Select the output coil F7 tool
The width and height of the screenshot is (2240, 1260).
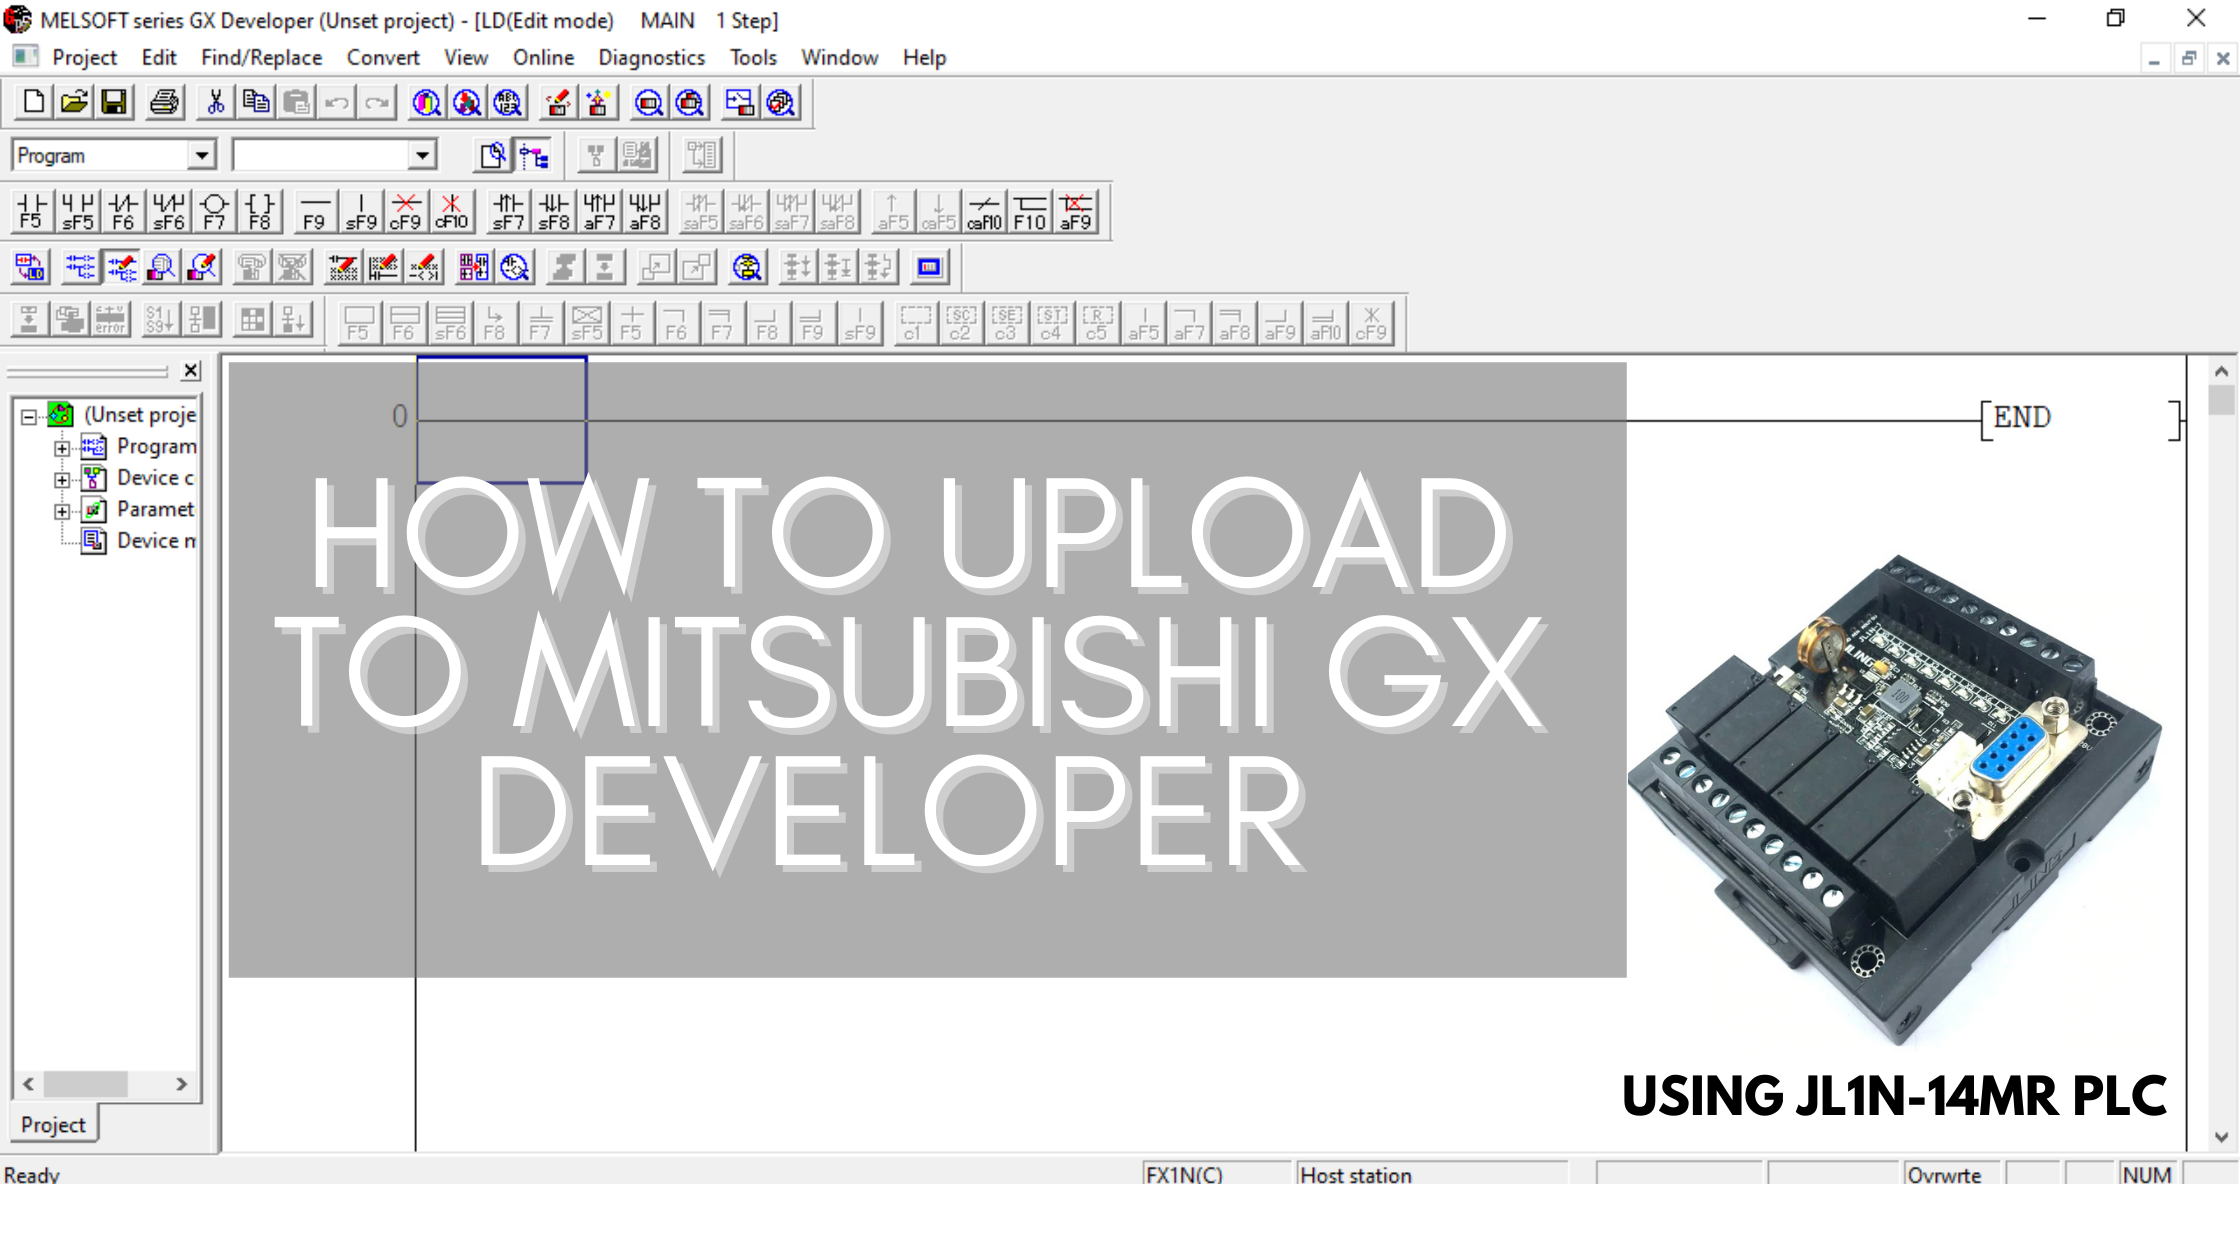point(214,210)
